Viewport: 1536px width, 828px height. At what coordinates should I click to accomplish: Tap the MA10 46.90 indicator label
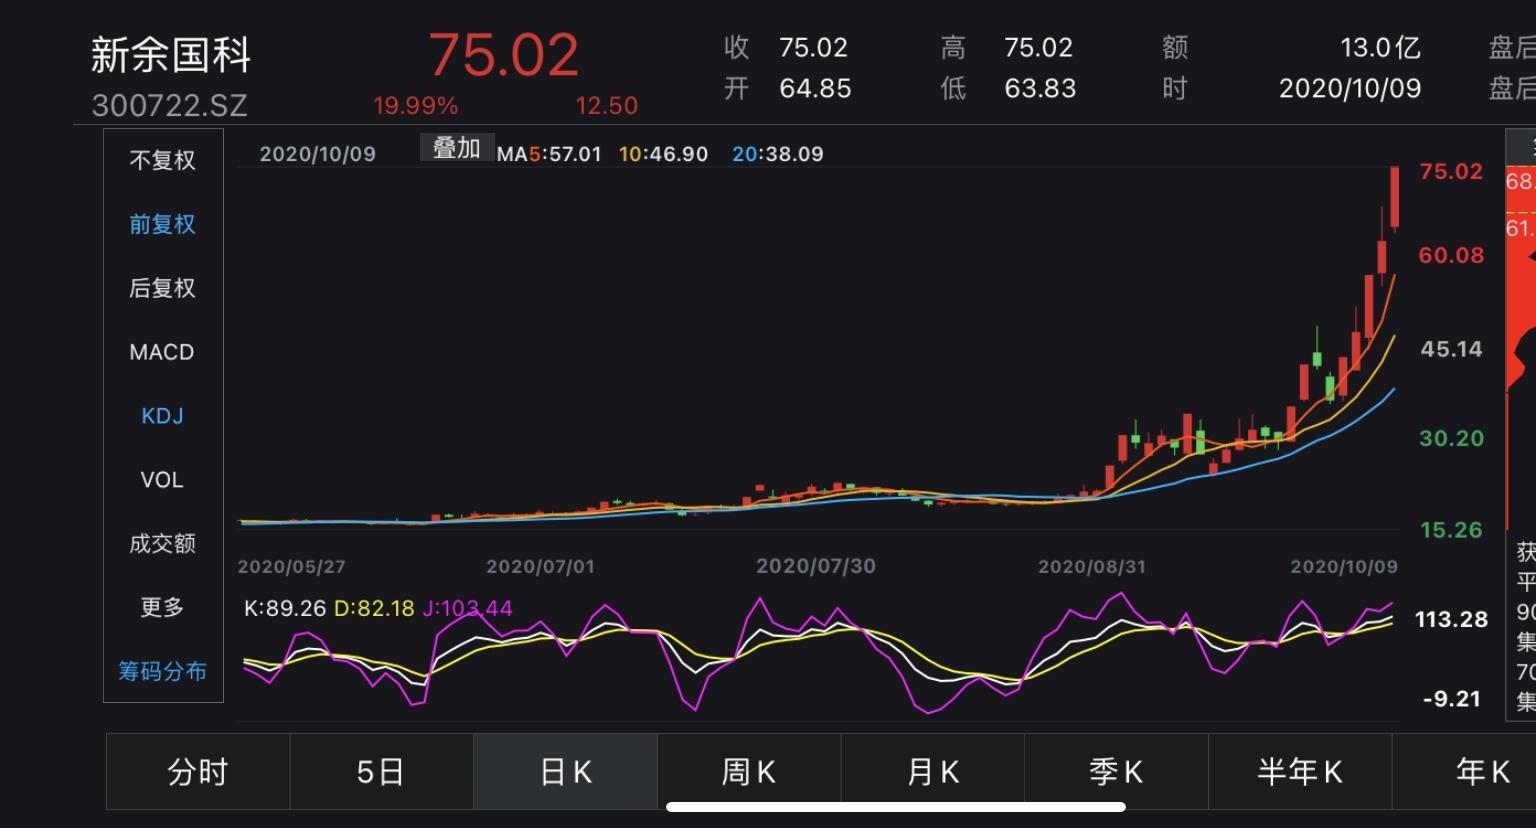point(663,154)
